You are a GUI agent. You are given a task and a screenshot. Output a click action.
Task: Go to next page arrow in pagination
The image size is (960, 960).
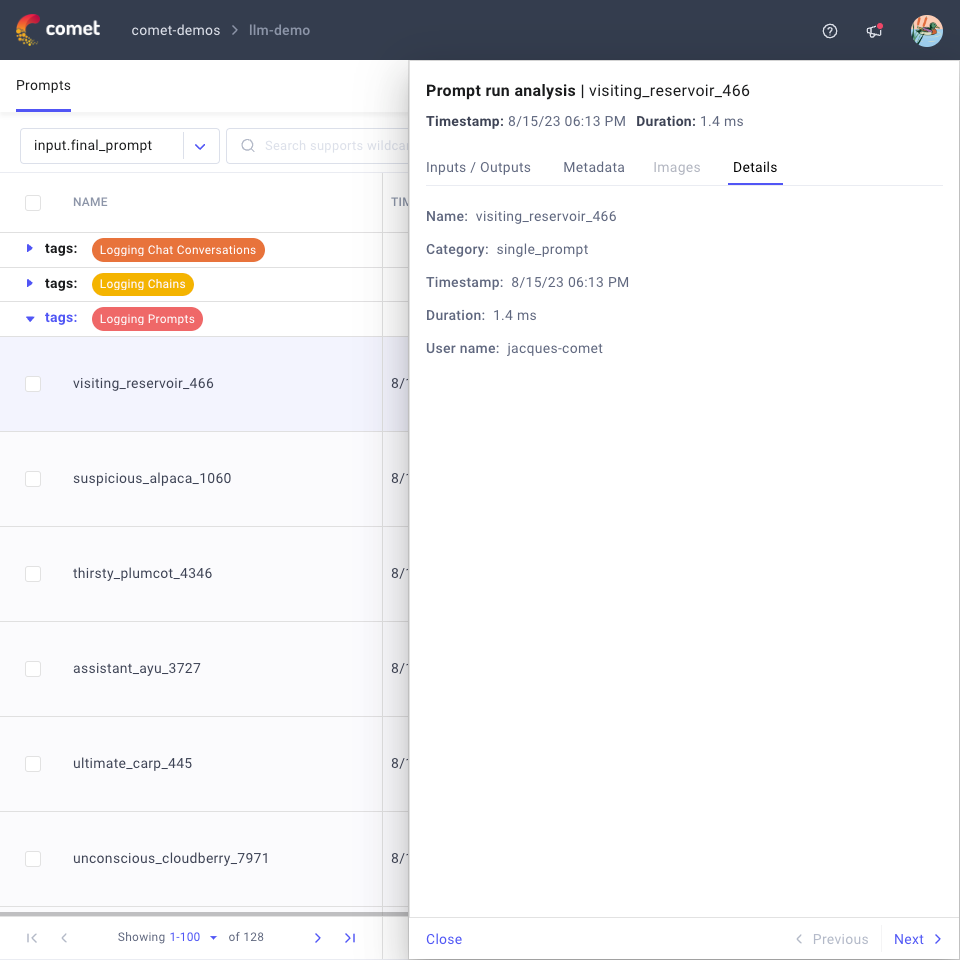point(318,938)
